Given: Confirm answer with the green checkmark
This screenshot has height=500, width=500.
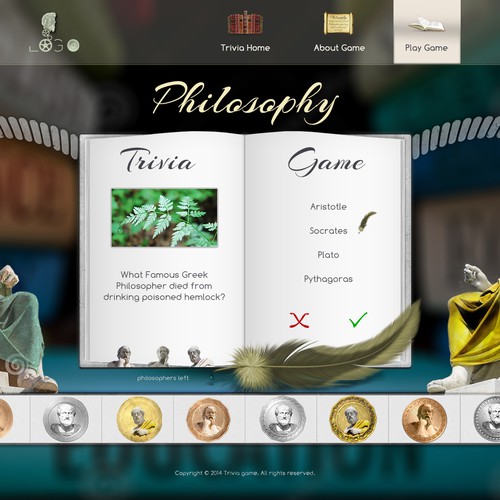Looking at the screenshot, I should [358, 319].
